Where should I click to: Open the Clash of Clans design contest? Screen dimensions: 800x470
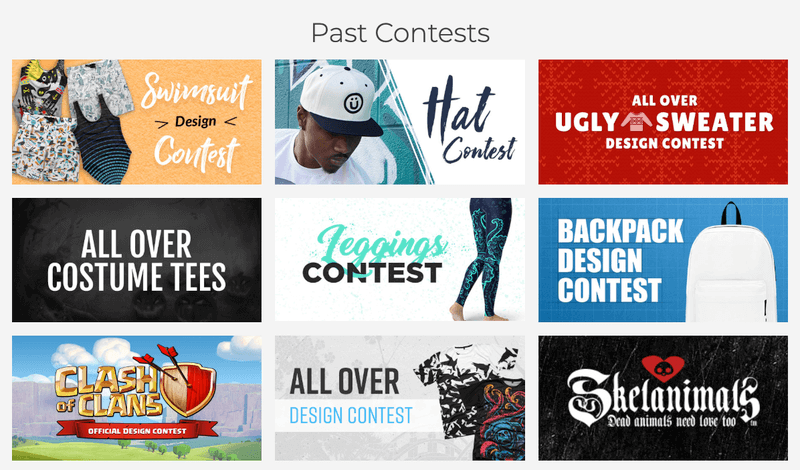pos(137,398)
